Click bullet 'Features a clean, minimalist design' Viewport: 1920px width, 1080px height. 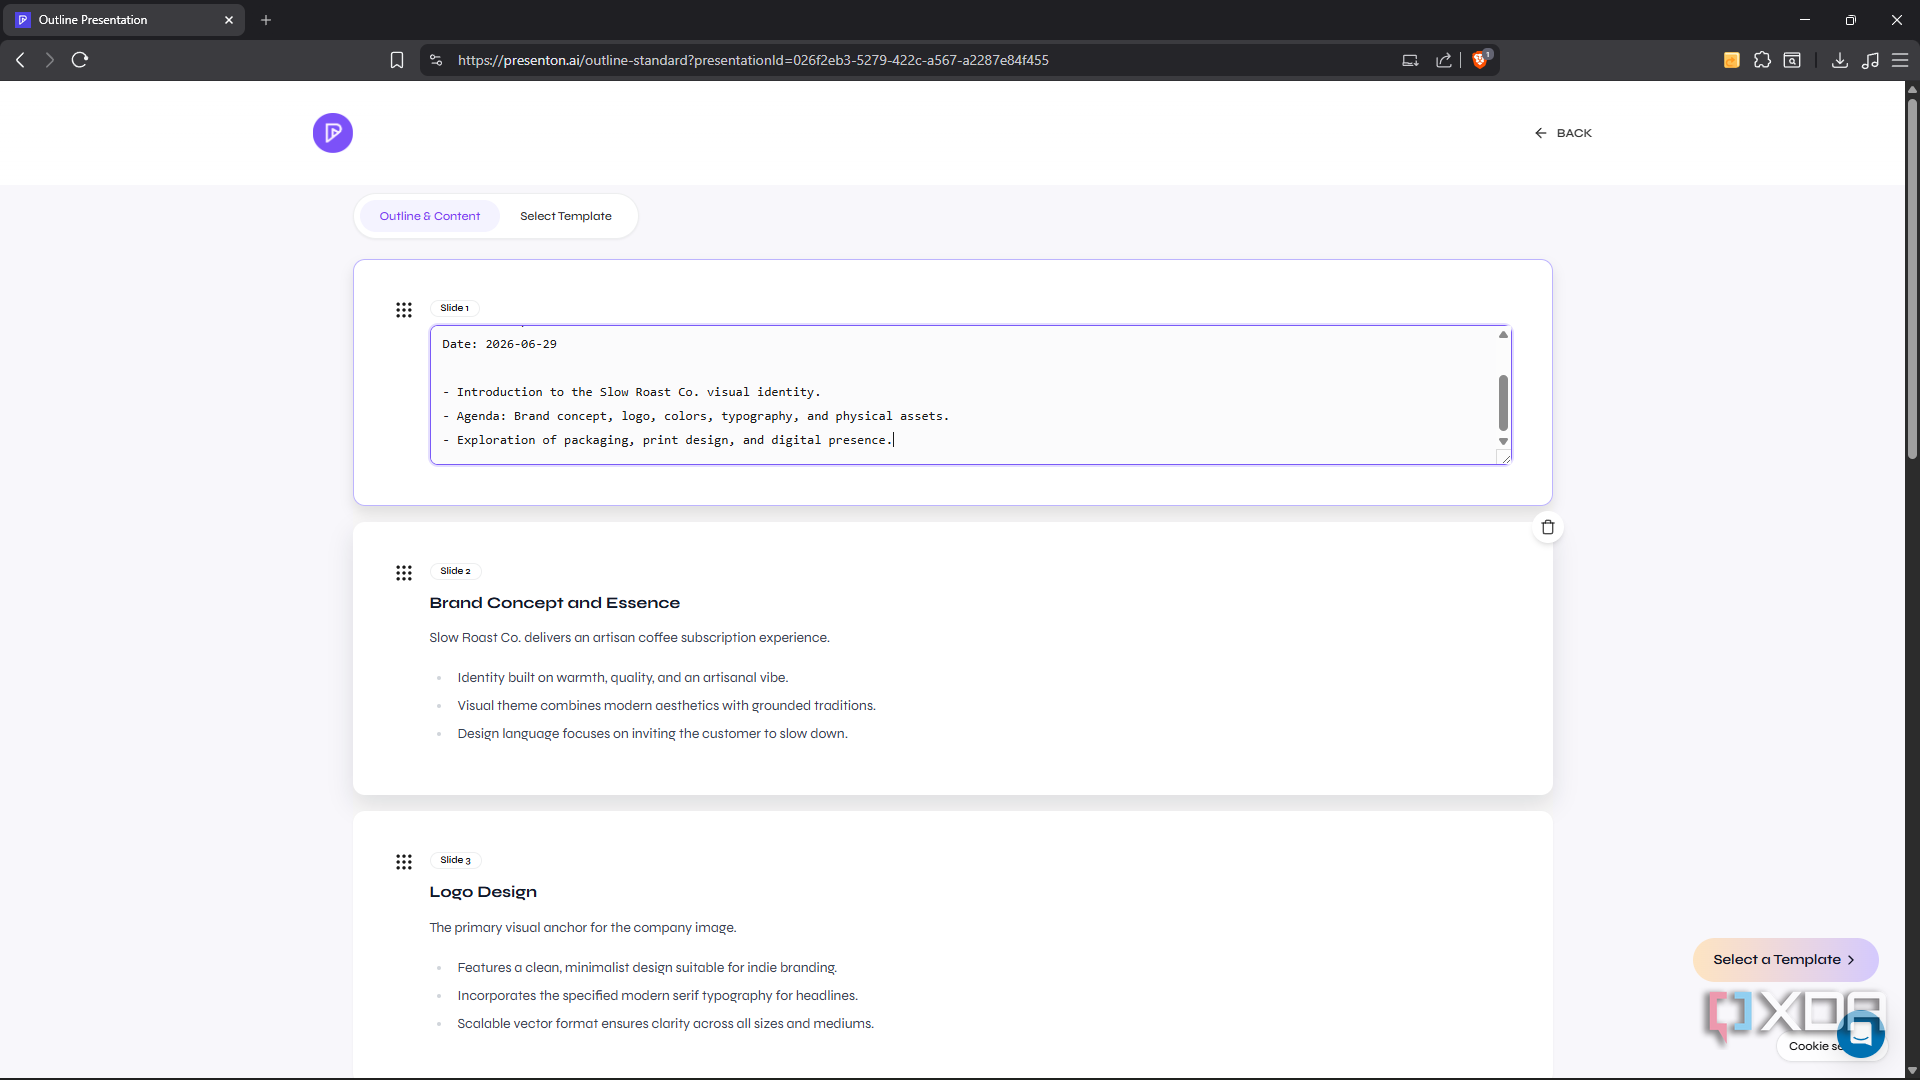[x=647, y=968]
